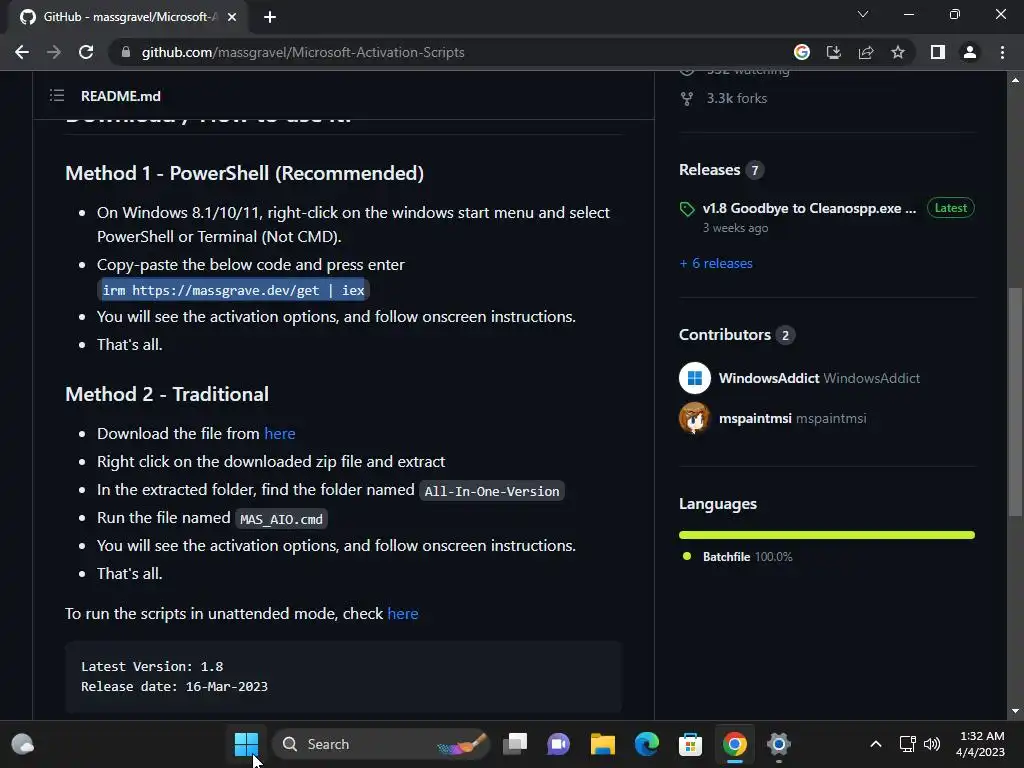Viewport: 1024px width, 768px height.
Task: Click the network tray icon
Action: click(907, 744)
